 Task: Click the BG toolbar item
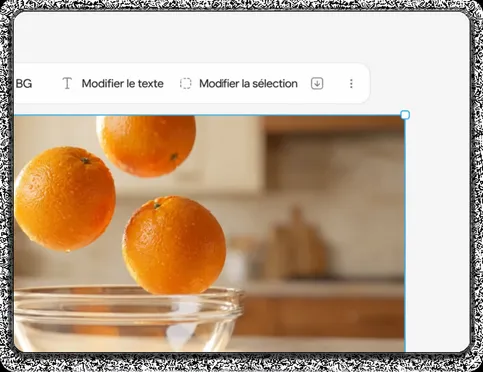pos(24,83)
